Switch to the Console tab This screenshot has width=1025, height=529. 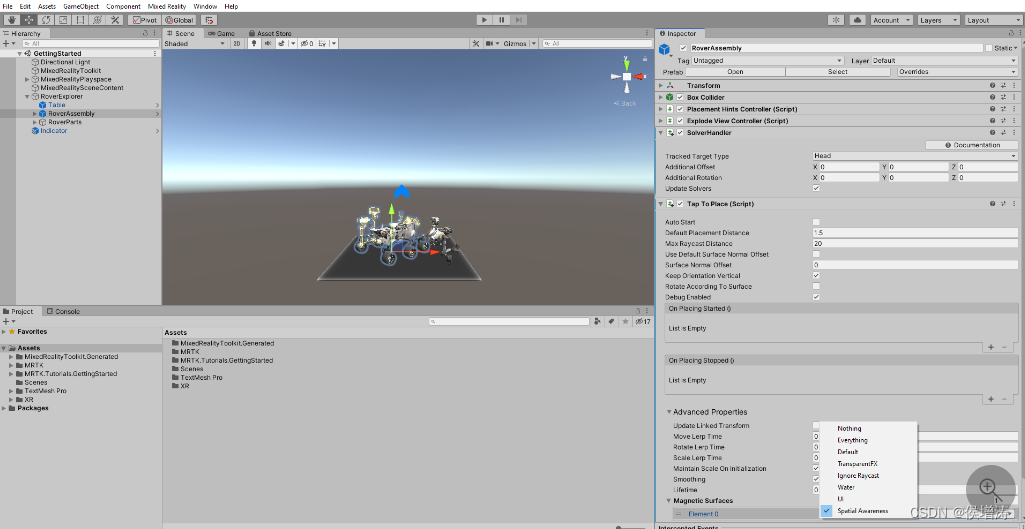coord(63,311)
